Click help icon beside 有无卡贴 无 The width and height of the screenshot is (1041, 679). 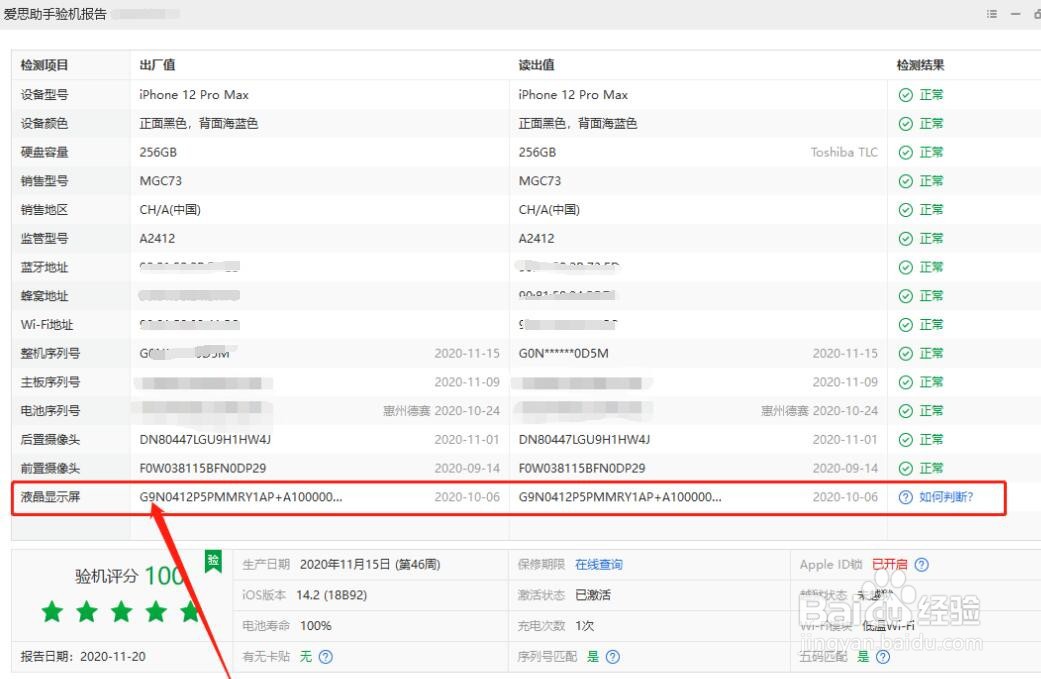pos(325,656)
